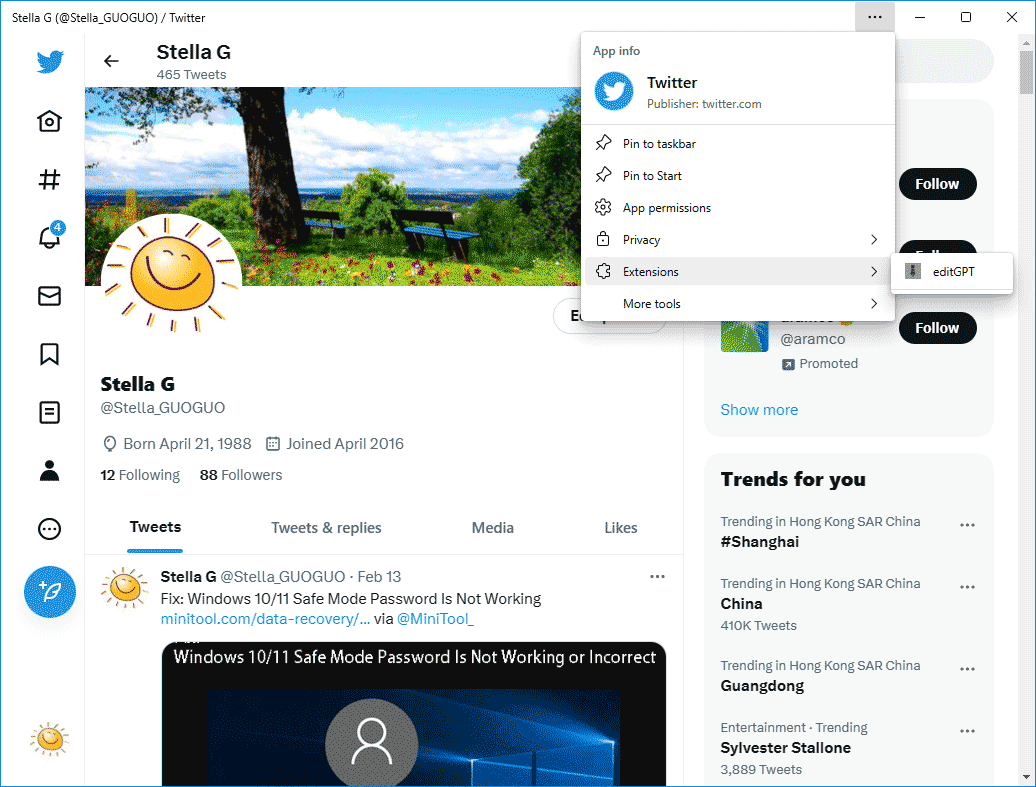Open options for #Shanghai trend

pyautogui.click(x=967, y=525)
